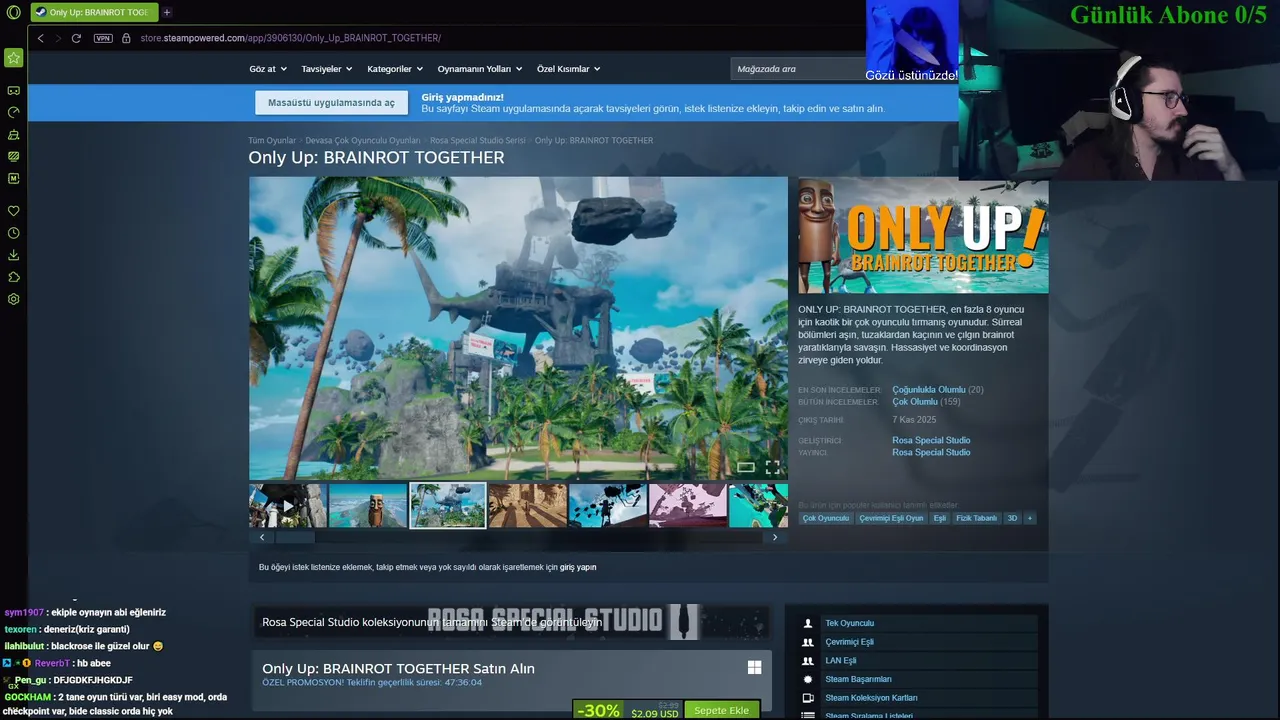
Task: Select the Only Up: BRAINROT TOGETHER browser tab
Action: tap(94, 12)
